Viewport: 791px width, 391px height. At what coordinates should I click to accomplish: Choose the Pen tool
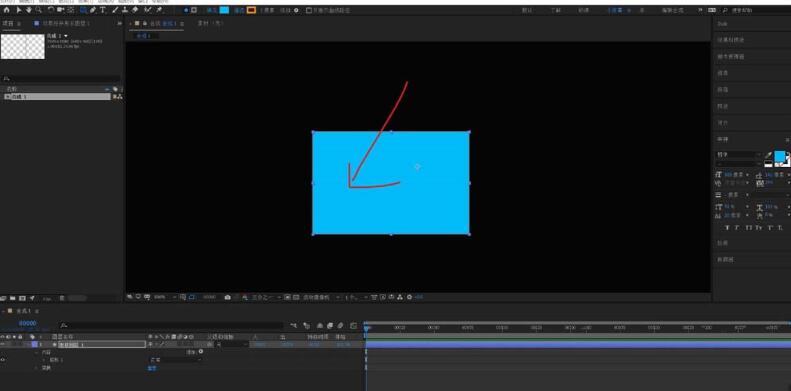tap(93, 10)
